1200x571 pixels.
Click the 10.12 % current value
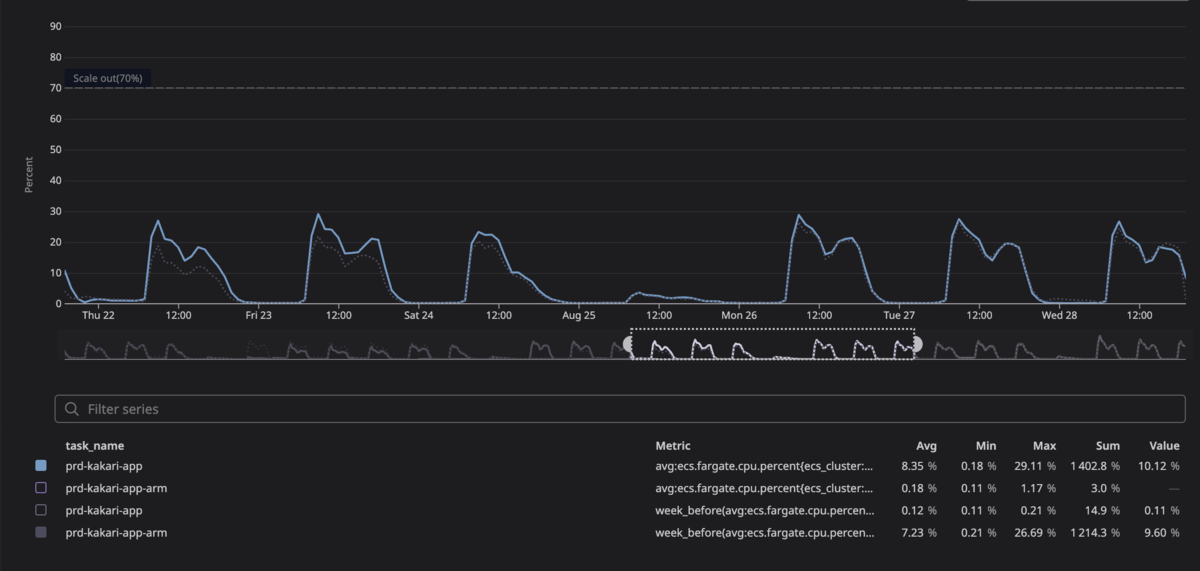[x=1159, y=466]
